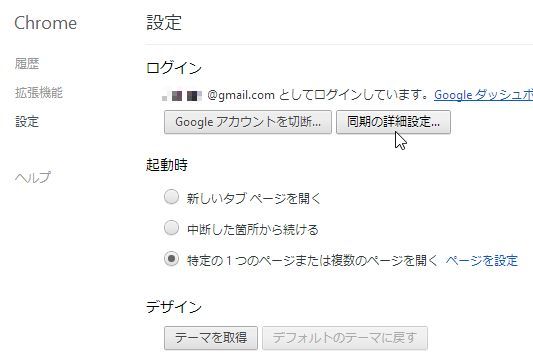533x361 pixels.
Task: Click the ページを設定 link
Action: pyautogui.click(x=482, y=261)
